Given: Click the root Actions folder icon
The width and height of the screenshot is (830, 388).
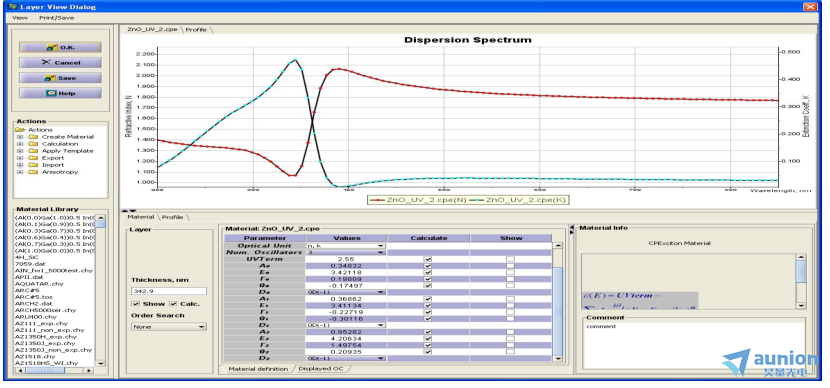Looking at the screenshot, I should pyautogui.click(x=20, y=130).
